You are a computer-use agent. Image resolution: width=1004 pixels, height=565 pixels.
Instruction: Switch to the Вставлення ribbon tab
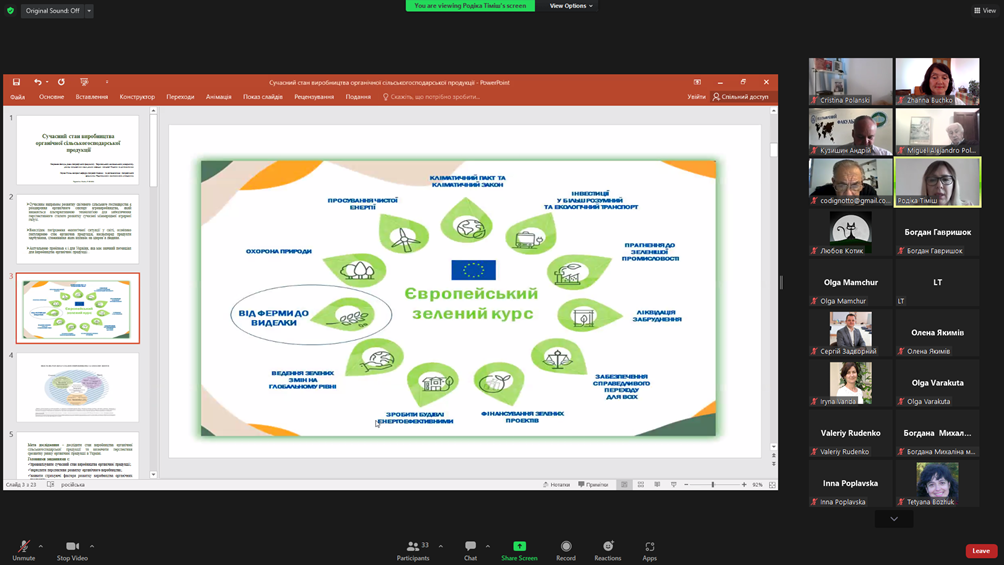point(92,97)
